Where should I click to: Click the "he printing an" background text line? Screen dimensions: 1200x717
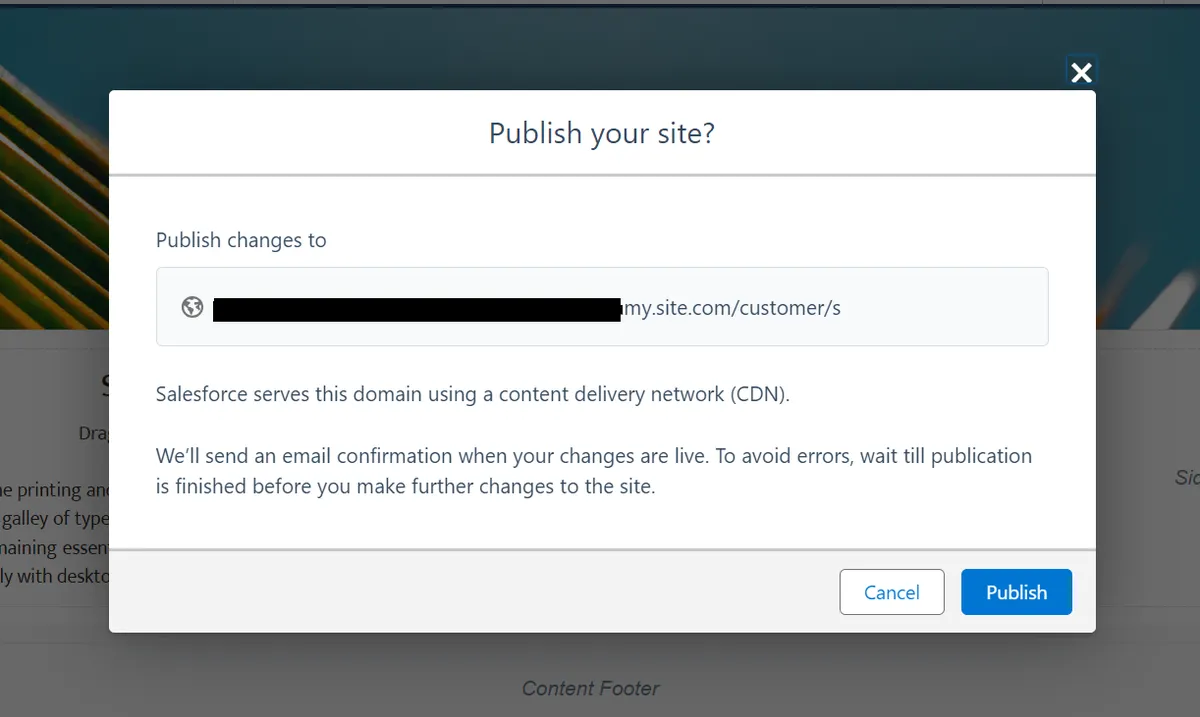pos(55,490)
